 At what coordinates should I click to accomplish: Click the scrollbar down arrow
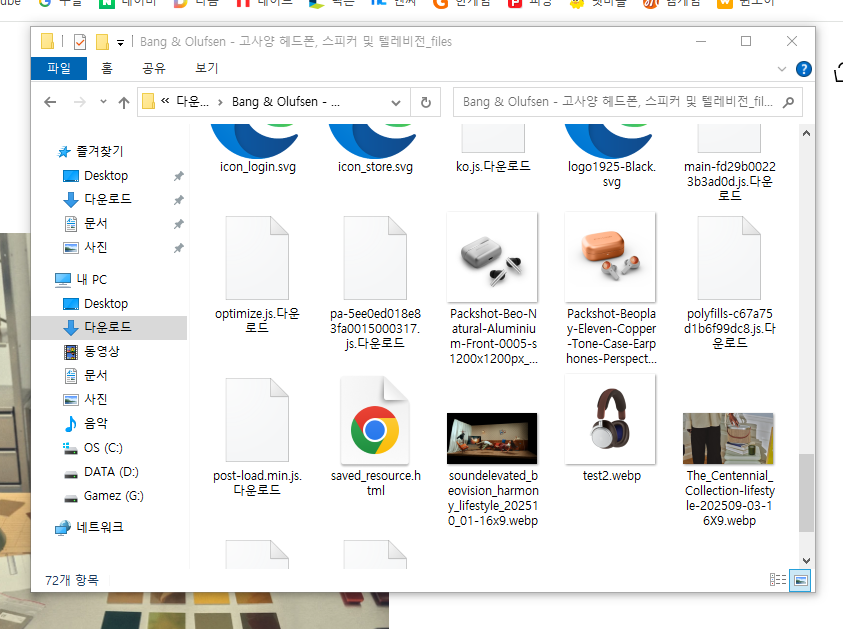coord(806,561)
